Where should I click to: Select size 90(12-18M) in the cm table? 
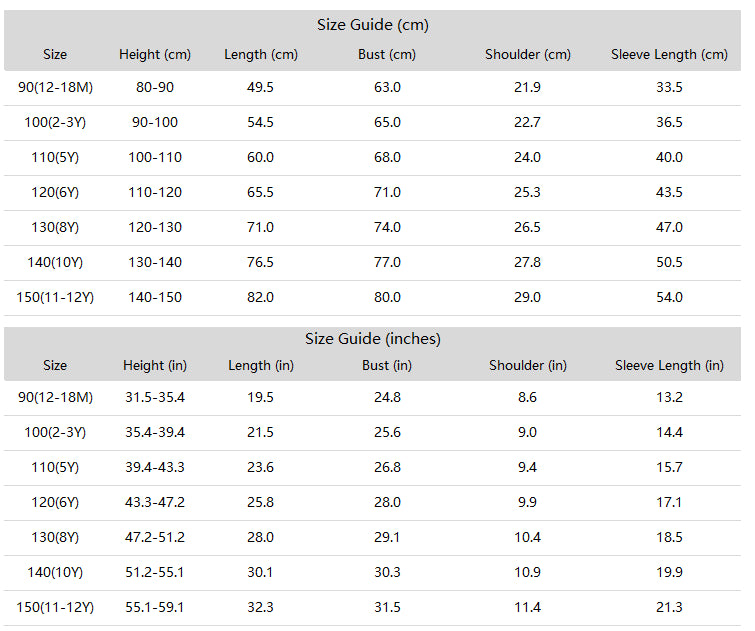pos(55,87)
